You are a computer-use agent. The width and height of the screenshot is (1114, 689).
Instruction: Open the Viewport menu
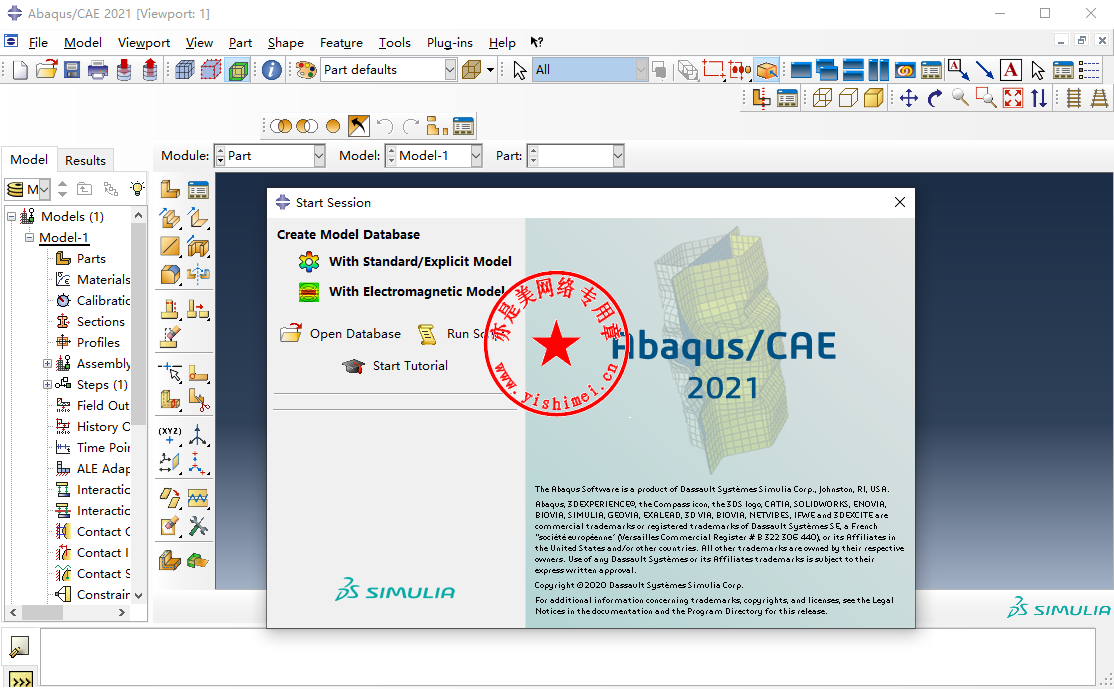(144, 43)
